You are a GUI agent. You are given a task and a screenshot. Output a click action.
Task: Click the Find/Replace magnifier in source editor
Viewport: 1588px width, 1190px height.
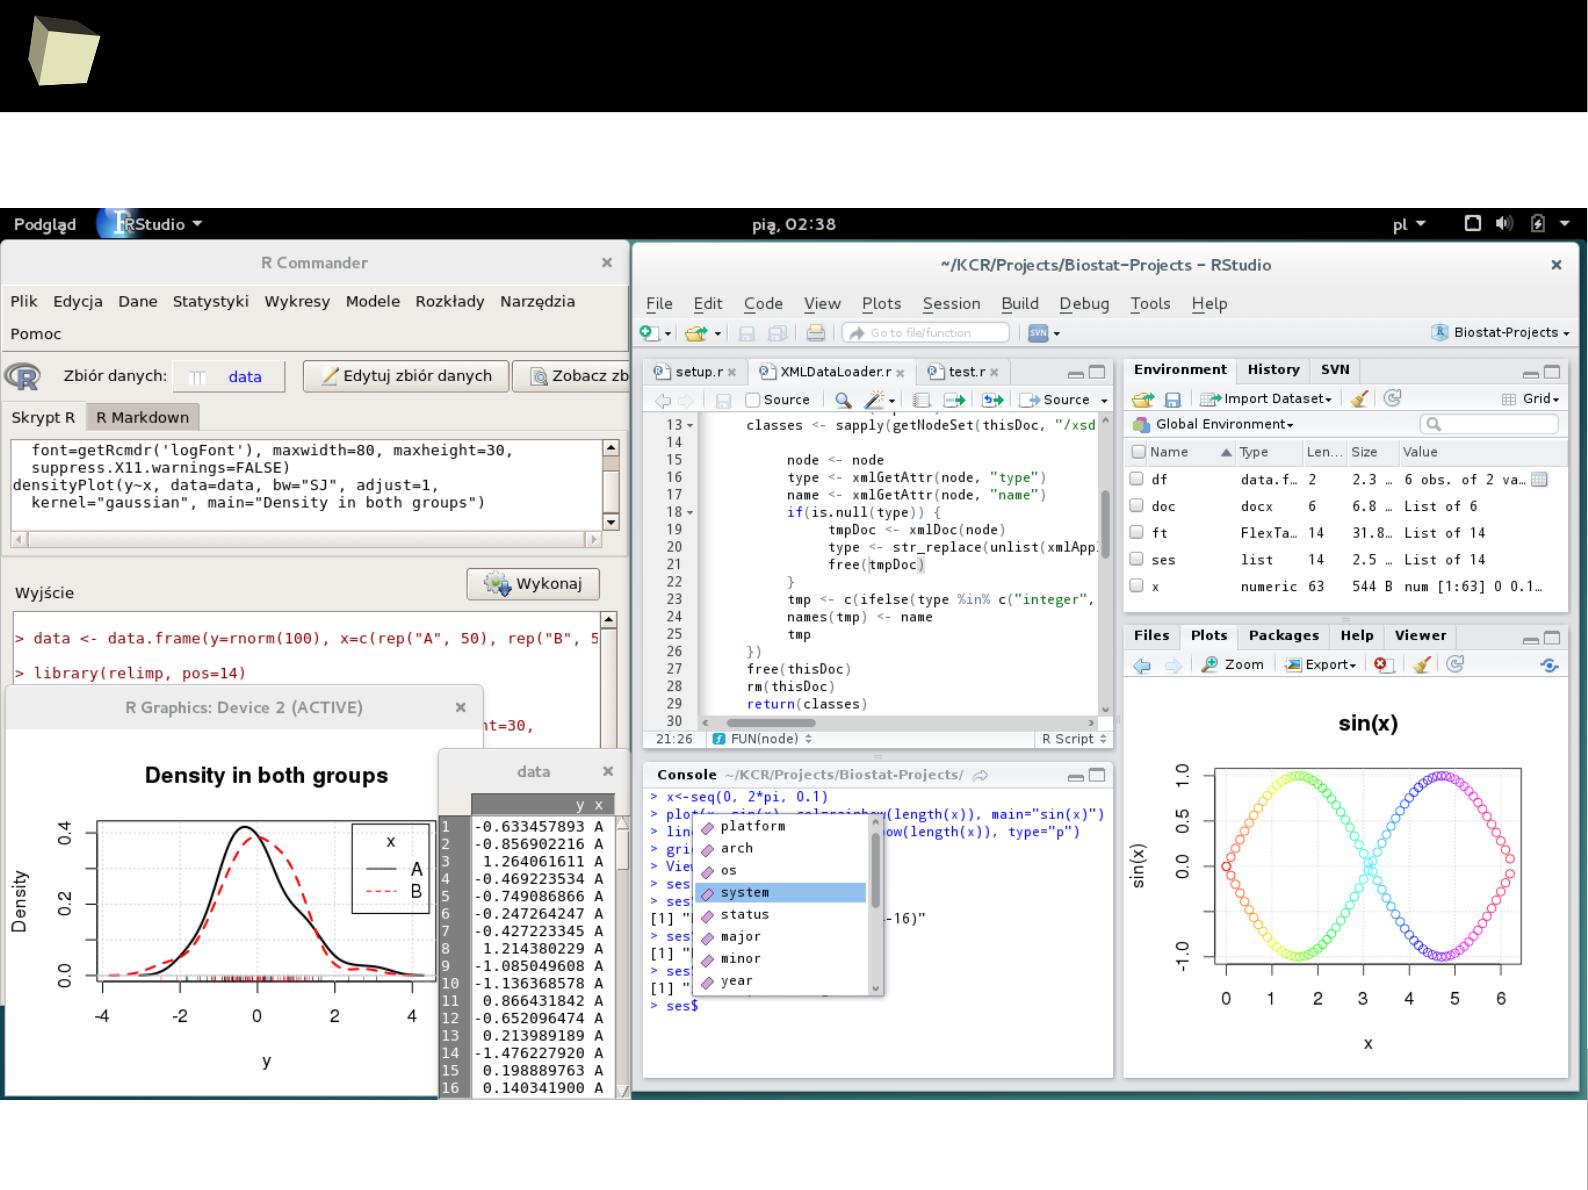843,400
